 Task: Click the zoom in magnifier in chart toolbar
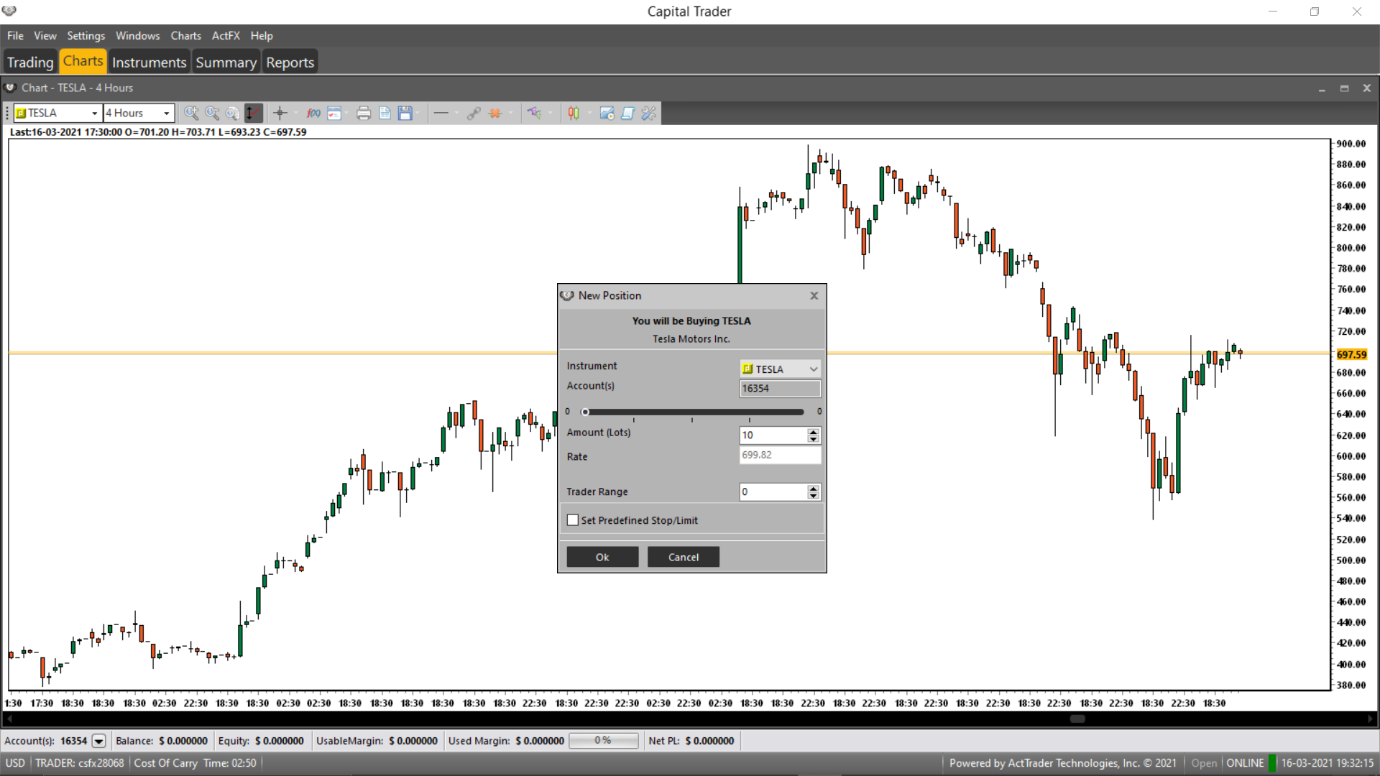[x=191, y=113]
